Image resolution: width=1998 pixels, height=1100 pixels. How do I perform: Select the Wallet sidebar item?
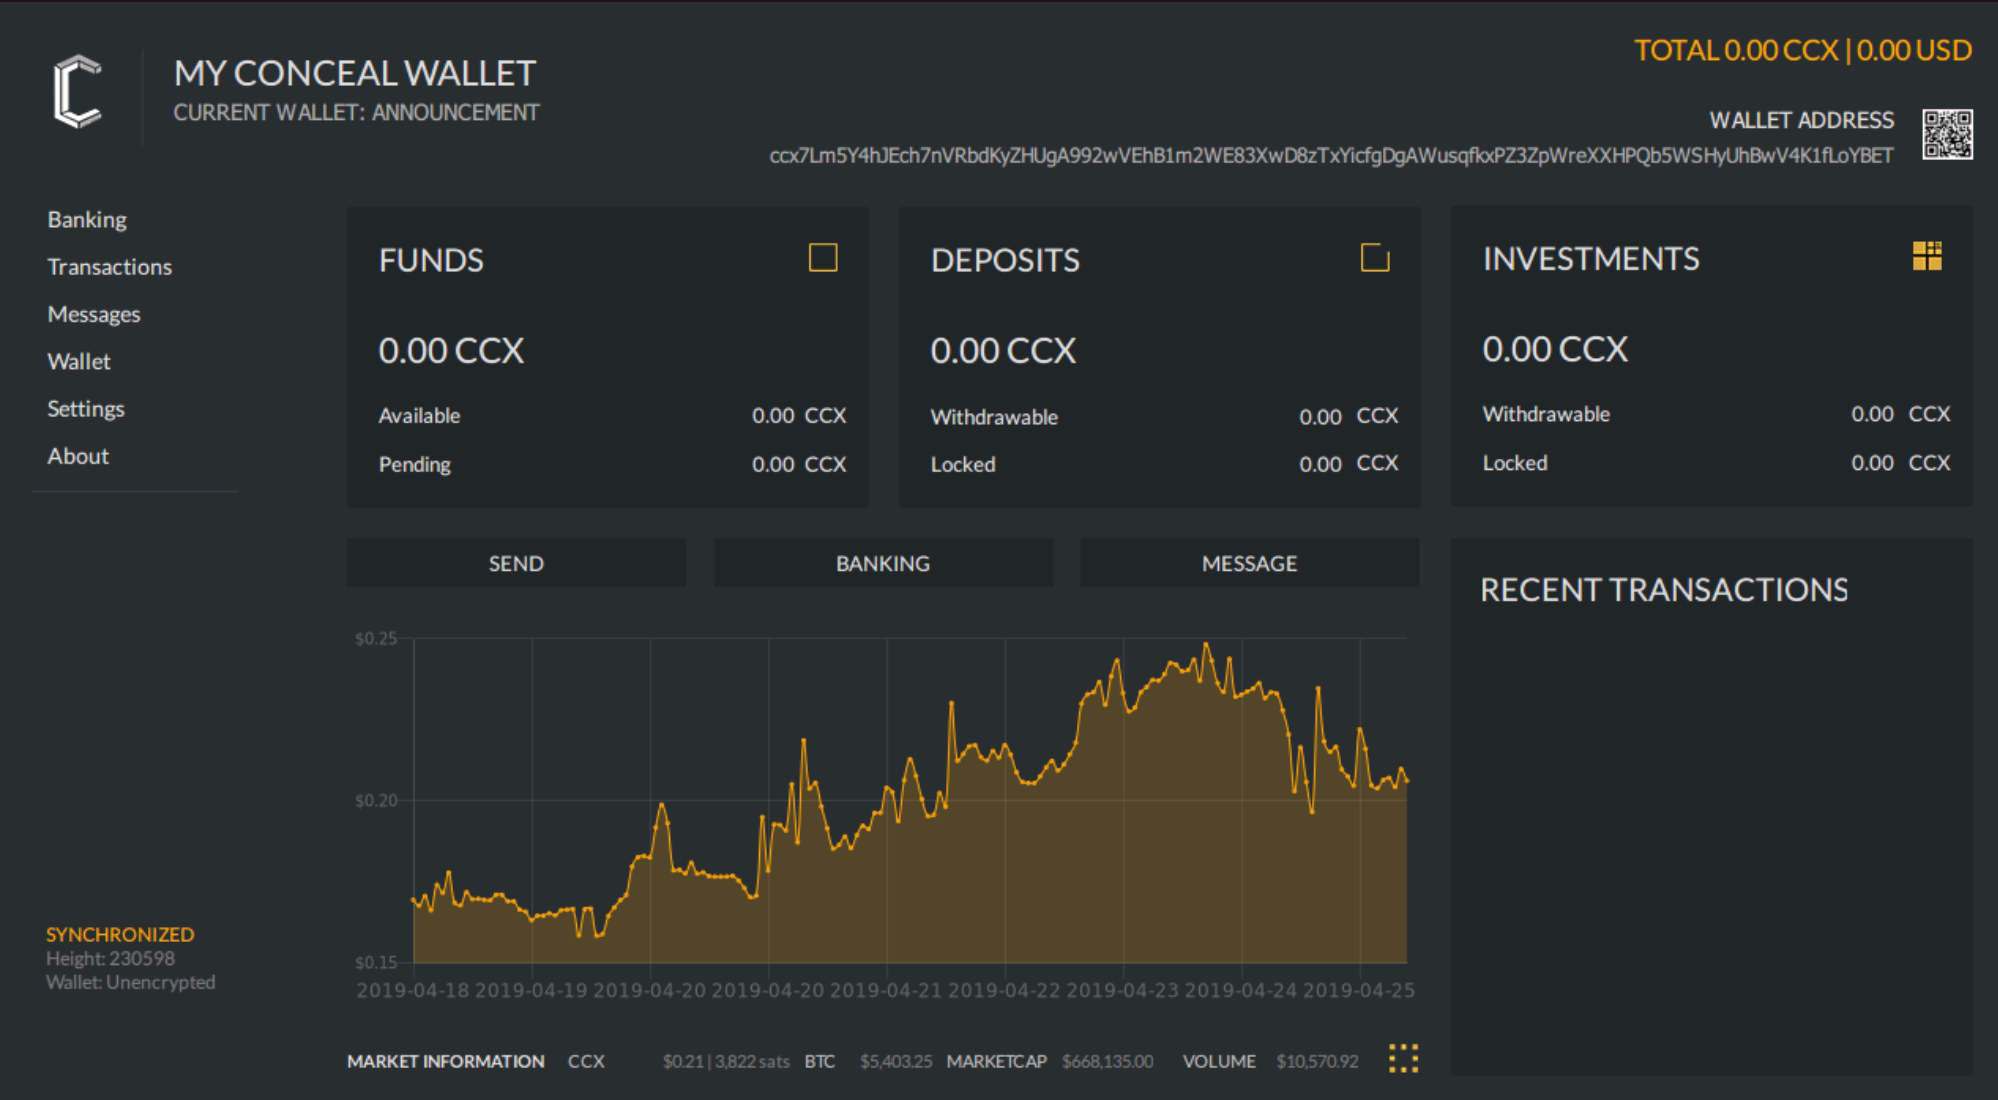point(76,360)
